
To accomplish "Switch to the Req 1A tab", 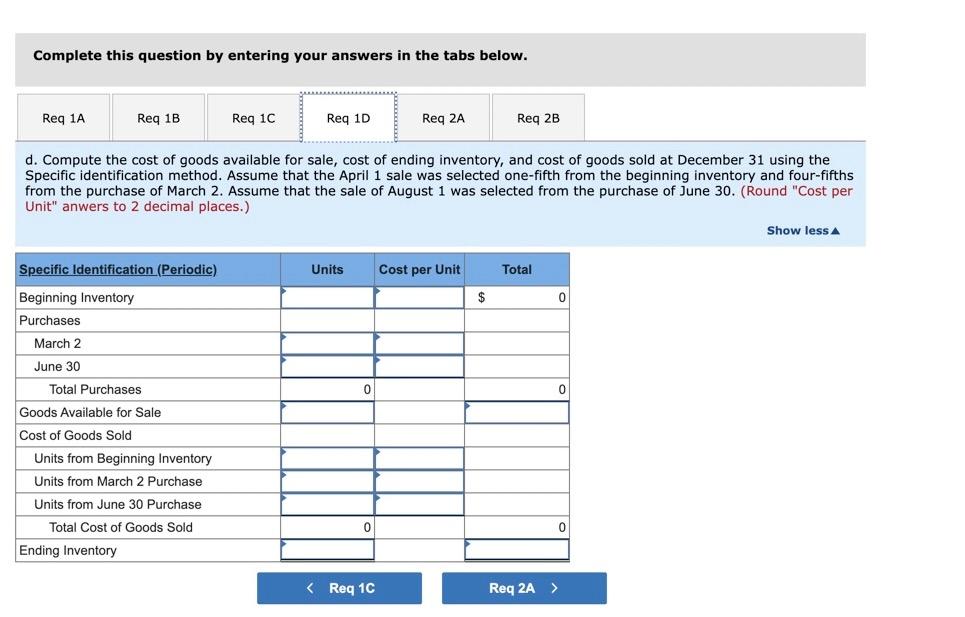I will tap(63, 117).
